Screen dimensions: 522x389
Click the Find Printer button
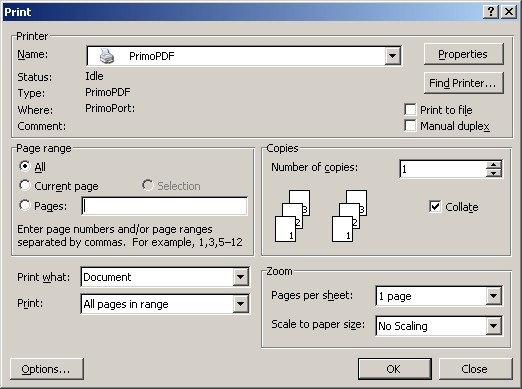click(x=463, y=83)
